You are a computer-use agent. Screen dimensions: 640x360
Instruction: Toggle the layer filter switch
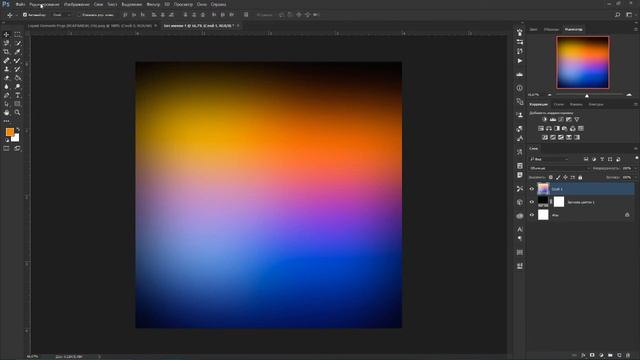(x=636, y=158)
